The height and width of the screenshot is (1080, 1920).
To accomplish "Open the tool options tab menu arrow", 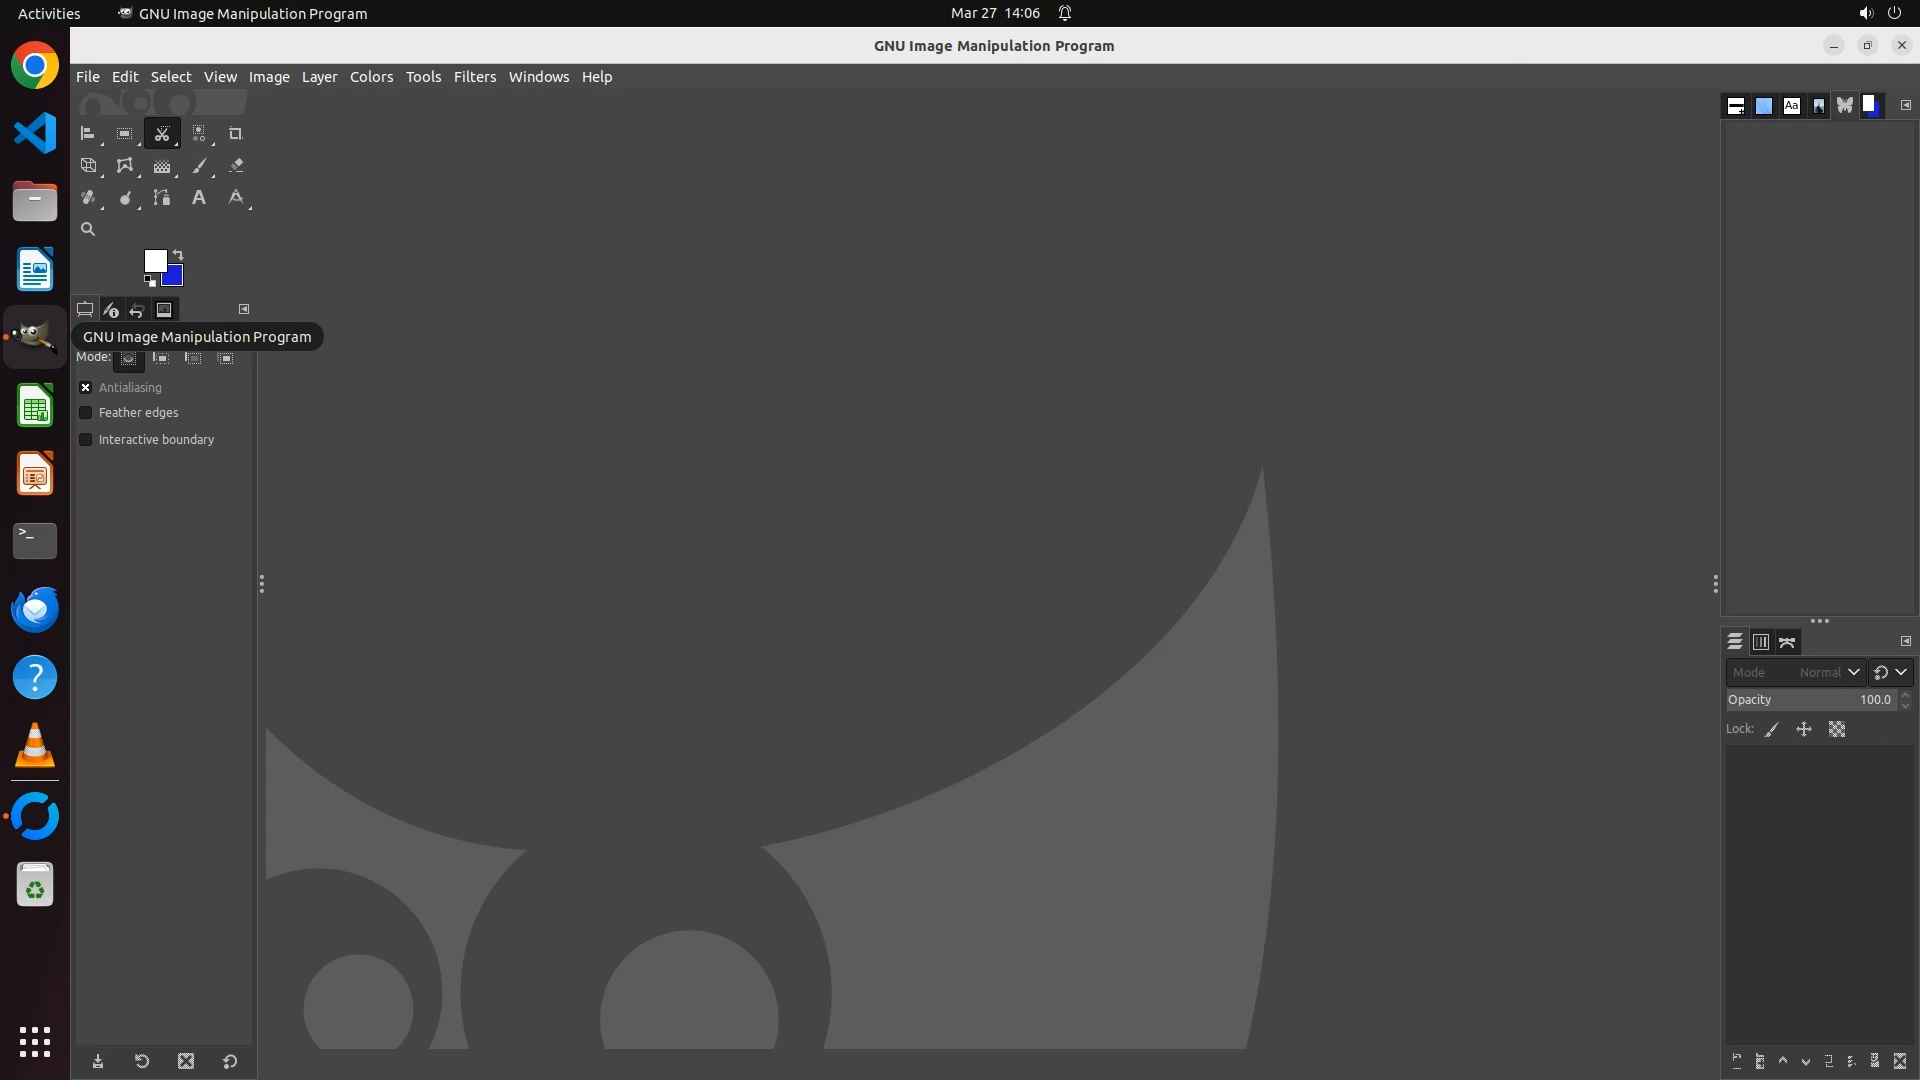I will pyautogui.click(x=244, y=310).
